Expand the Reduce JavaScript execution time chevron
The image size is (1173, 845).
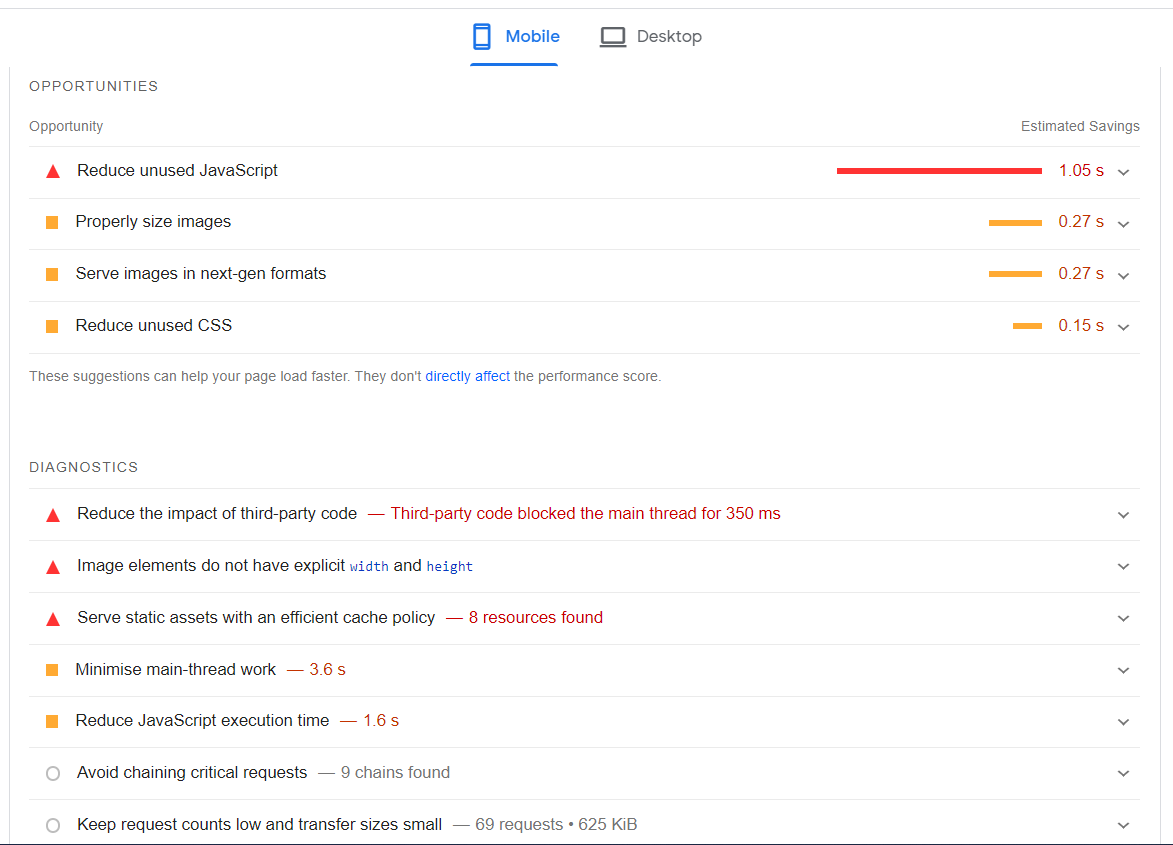point(1124,722)
